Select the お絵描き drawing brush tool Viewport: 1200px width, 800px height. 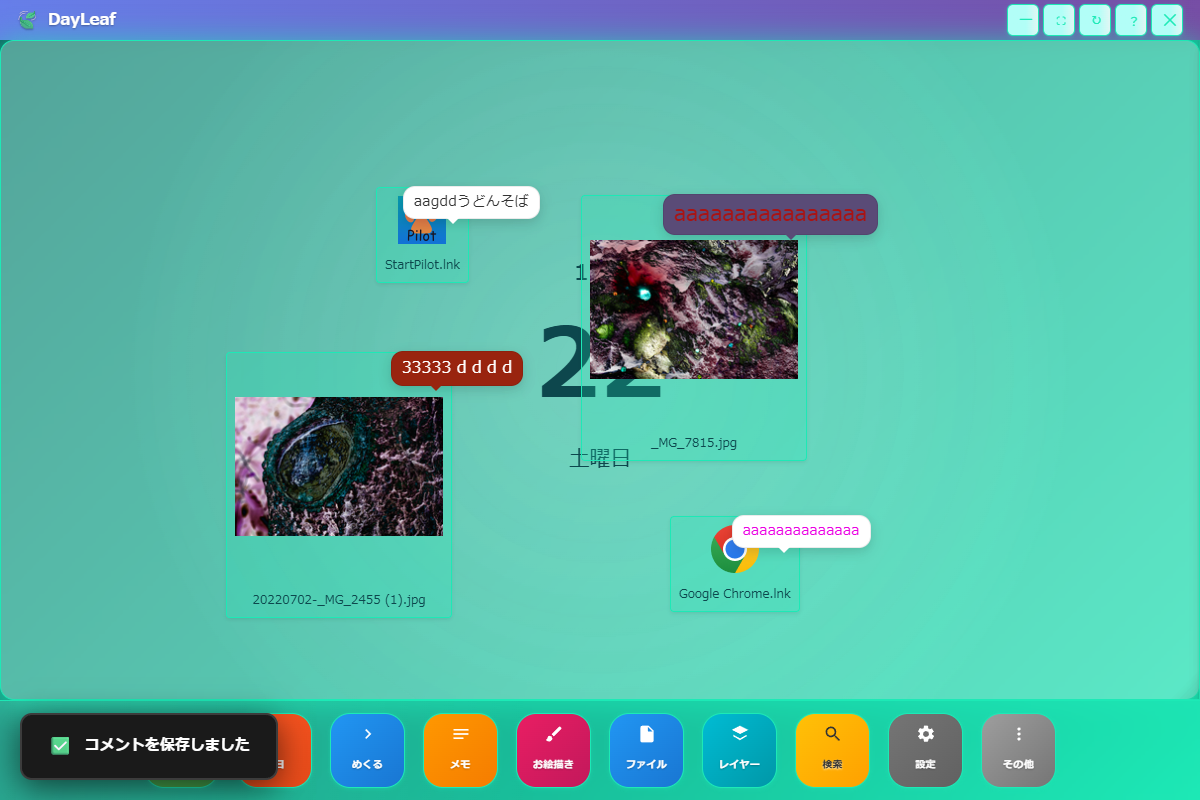553,750
